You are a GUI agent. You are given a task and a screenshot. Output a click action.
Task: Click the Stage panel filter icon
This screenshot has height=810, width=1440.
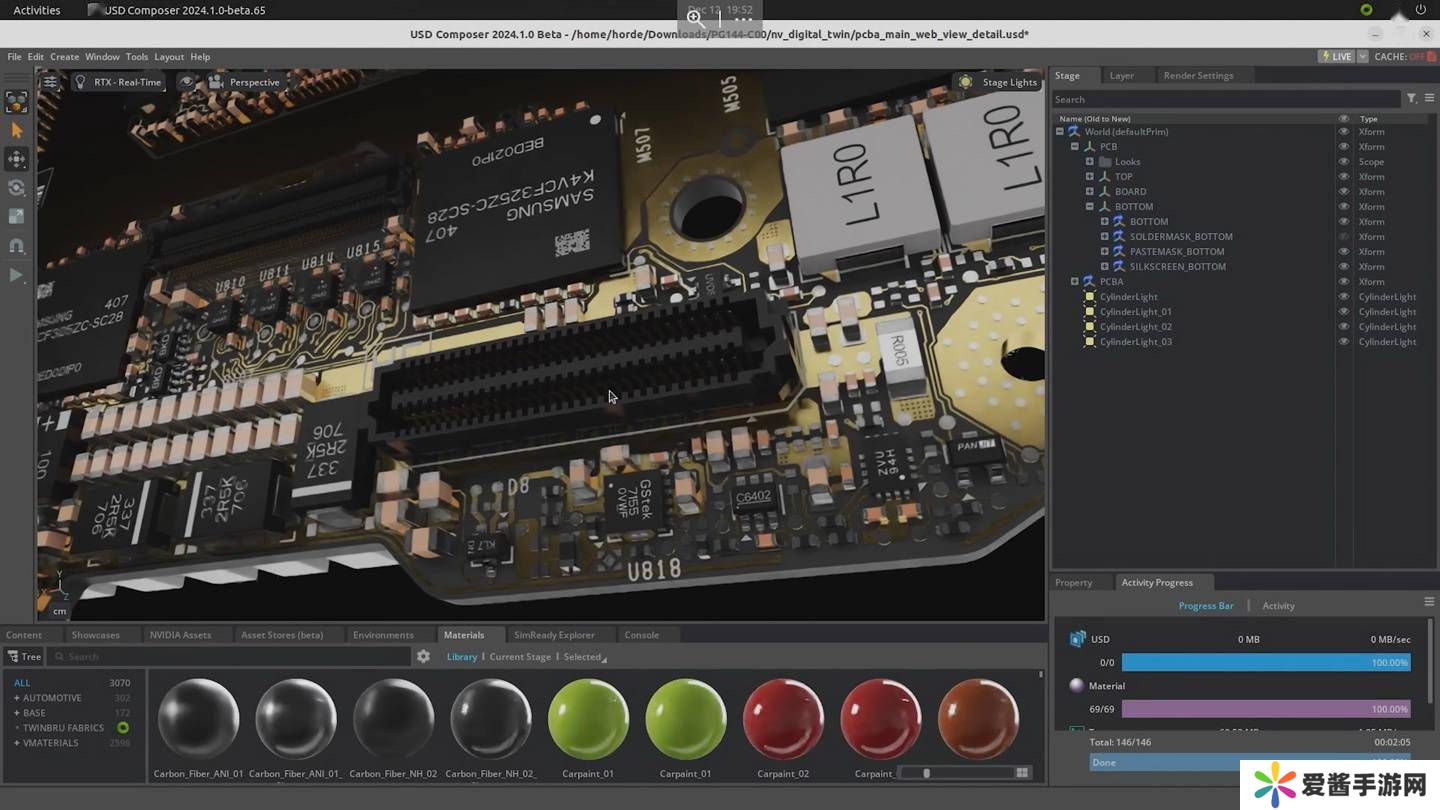pos(1411,99)
